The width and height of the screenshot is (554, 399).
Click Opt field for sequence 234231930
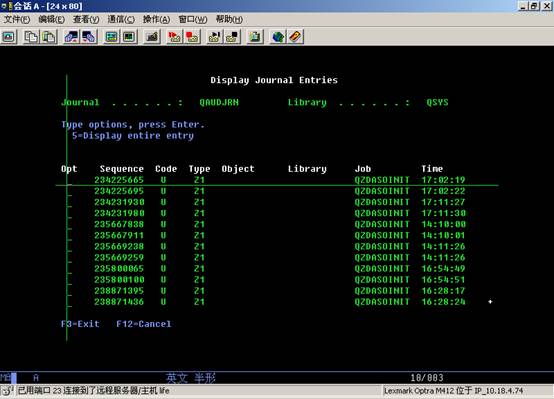pos(69,202)
